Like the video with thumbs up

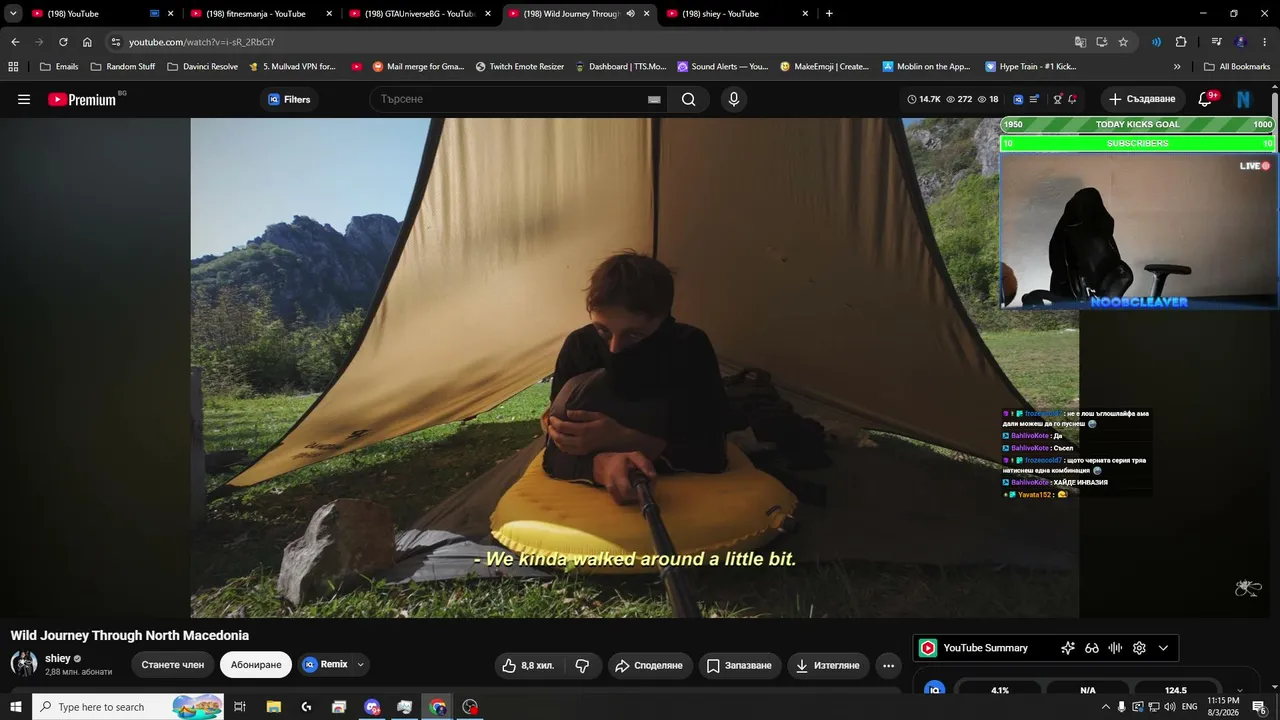(x=529, y=666)
